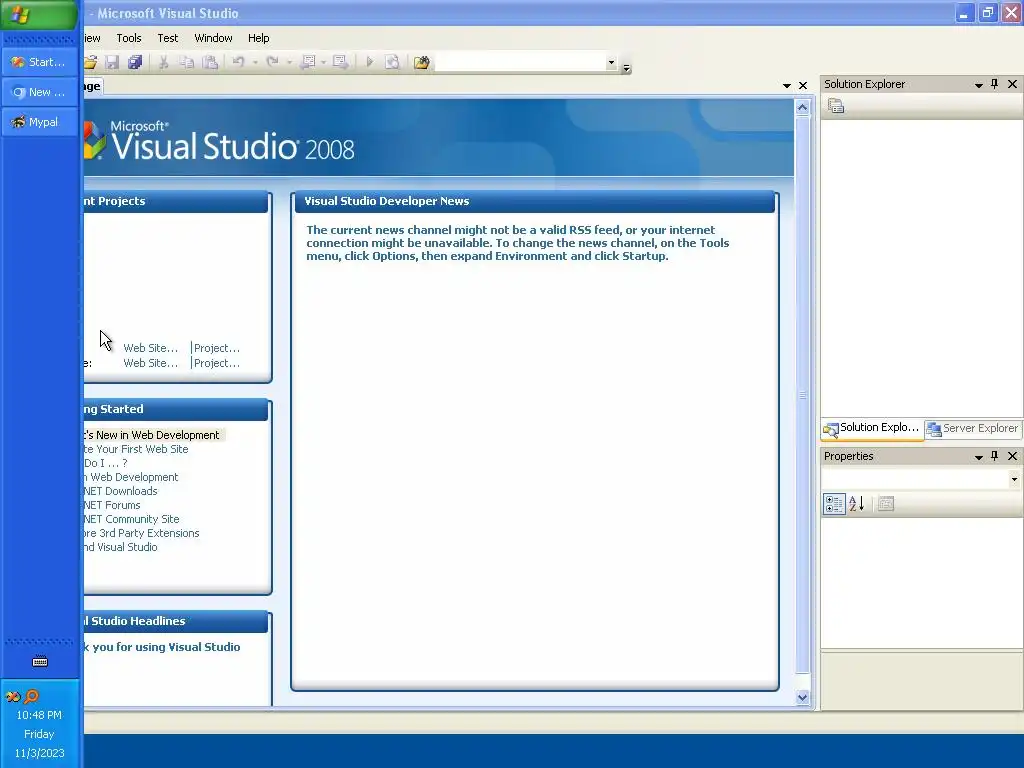Click the first row Project link
This screenshot has width=1024, height=768.
point(217,348)
